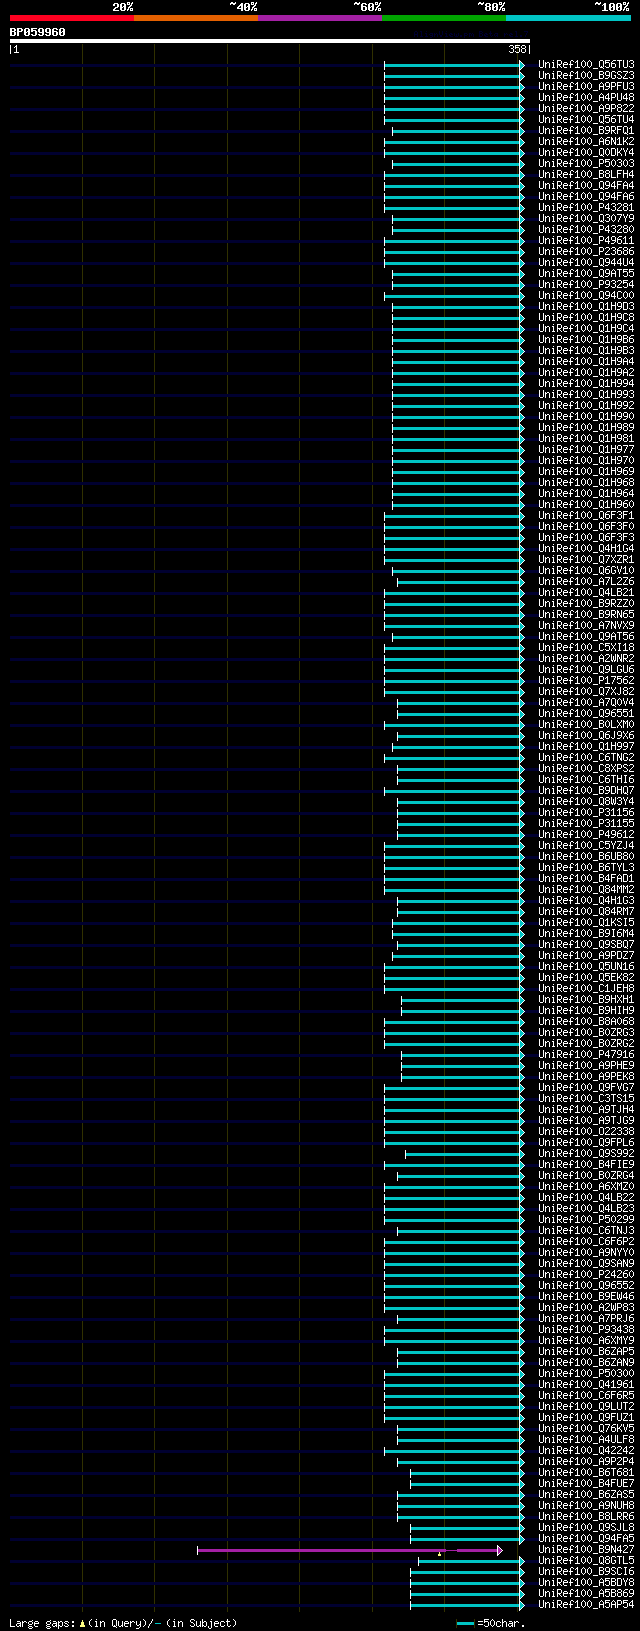This screenshot has height=1631, width=640.
Task: Click the green ~80% identity legend bar
Action: pyautogui.click(x=444, y=18)
